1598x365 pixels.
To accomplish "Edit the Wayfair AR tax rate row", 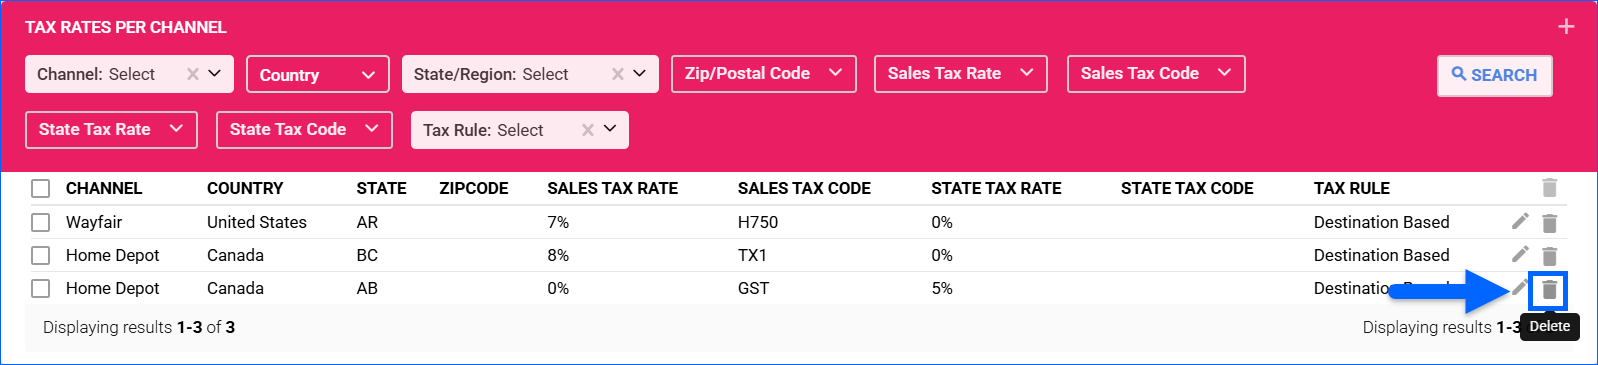I will (1520, 222).
